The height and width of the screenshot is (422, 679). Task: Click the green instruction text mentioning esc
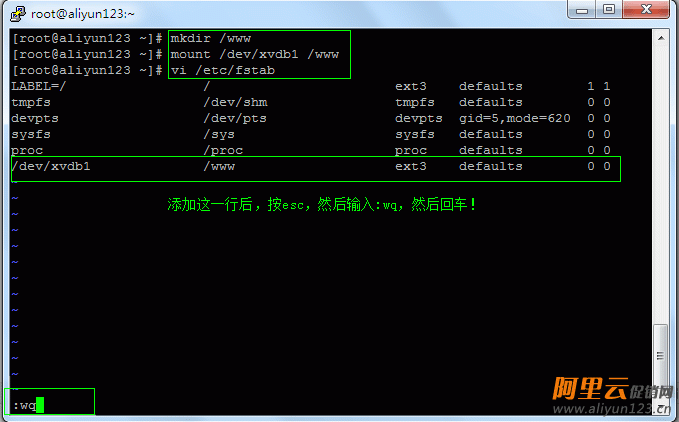[321, 204]
